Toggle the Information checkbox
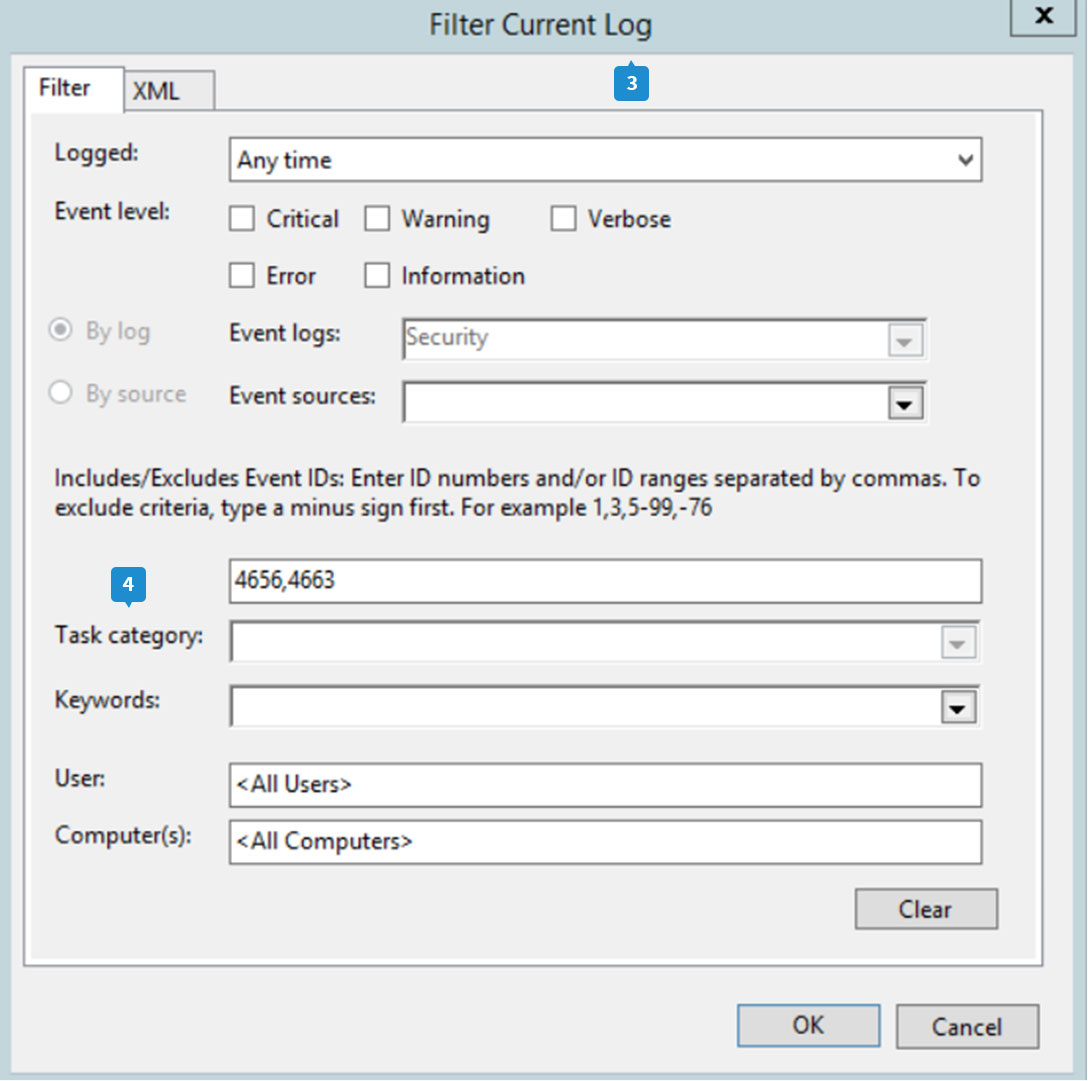 pos(377,275)
